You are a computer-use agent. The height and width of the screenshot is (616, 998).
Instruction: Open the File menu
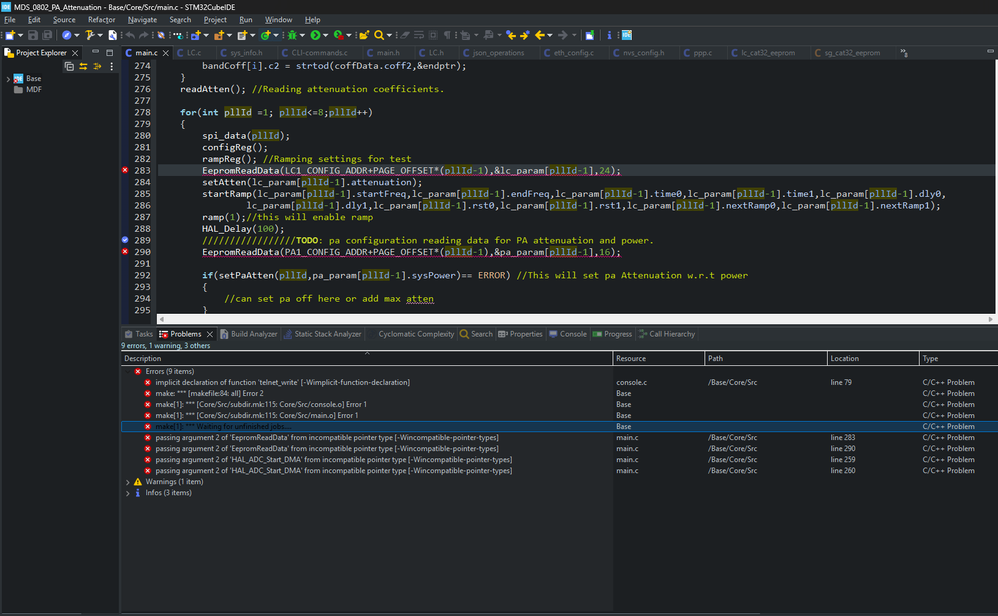10,20
